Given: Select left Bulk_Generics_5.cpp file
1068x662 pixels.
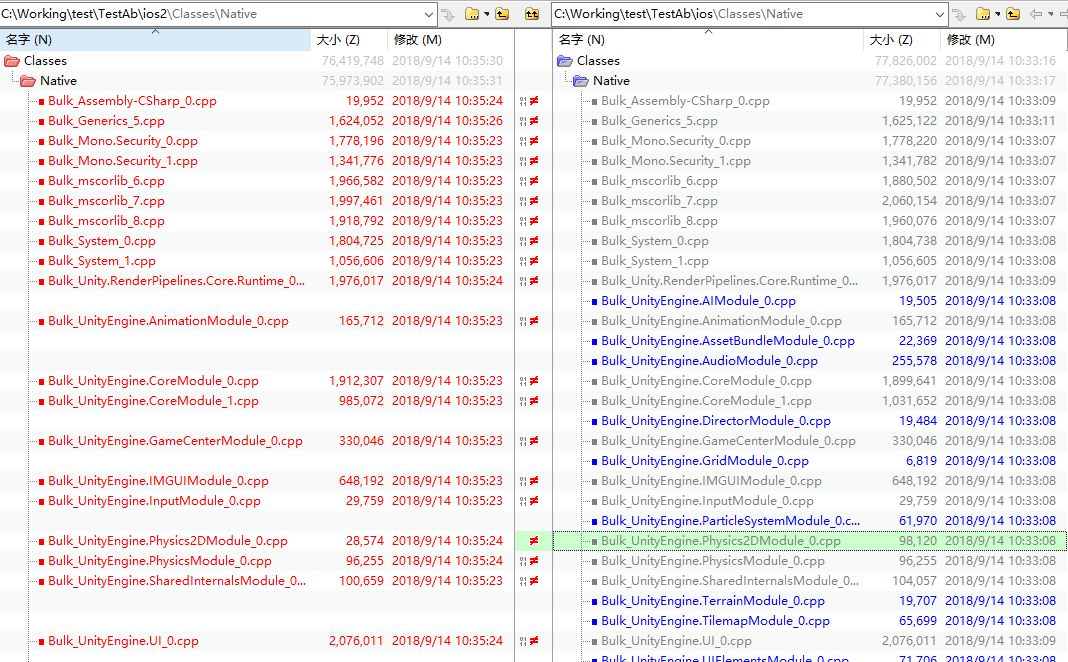Looking at the screenshot, I should click(106, 121).
